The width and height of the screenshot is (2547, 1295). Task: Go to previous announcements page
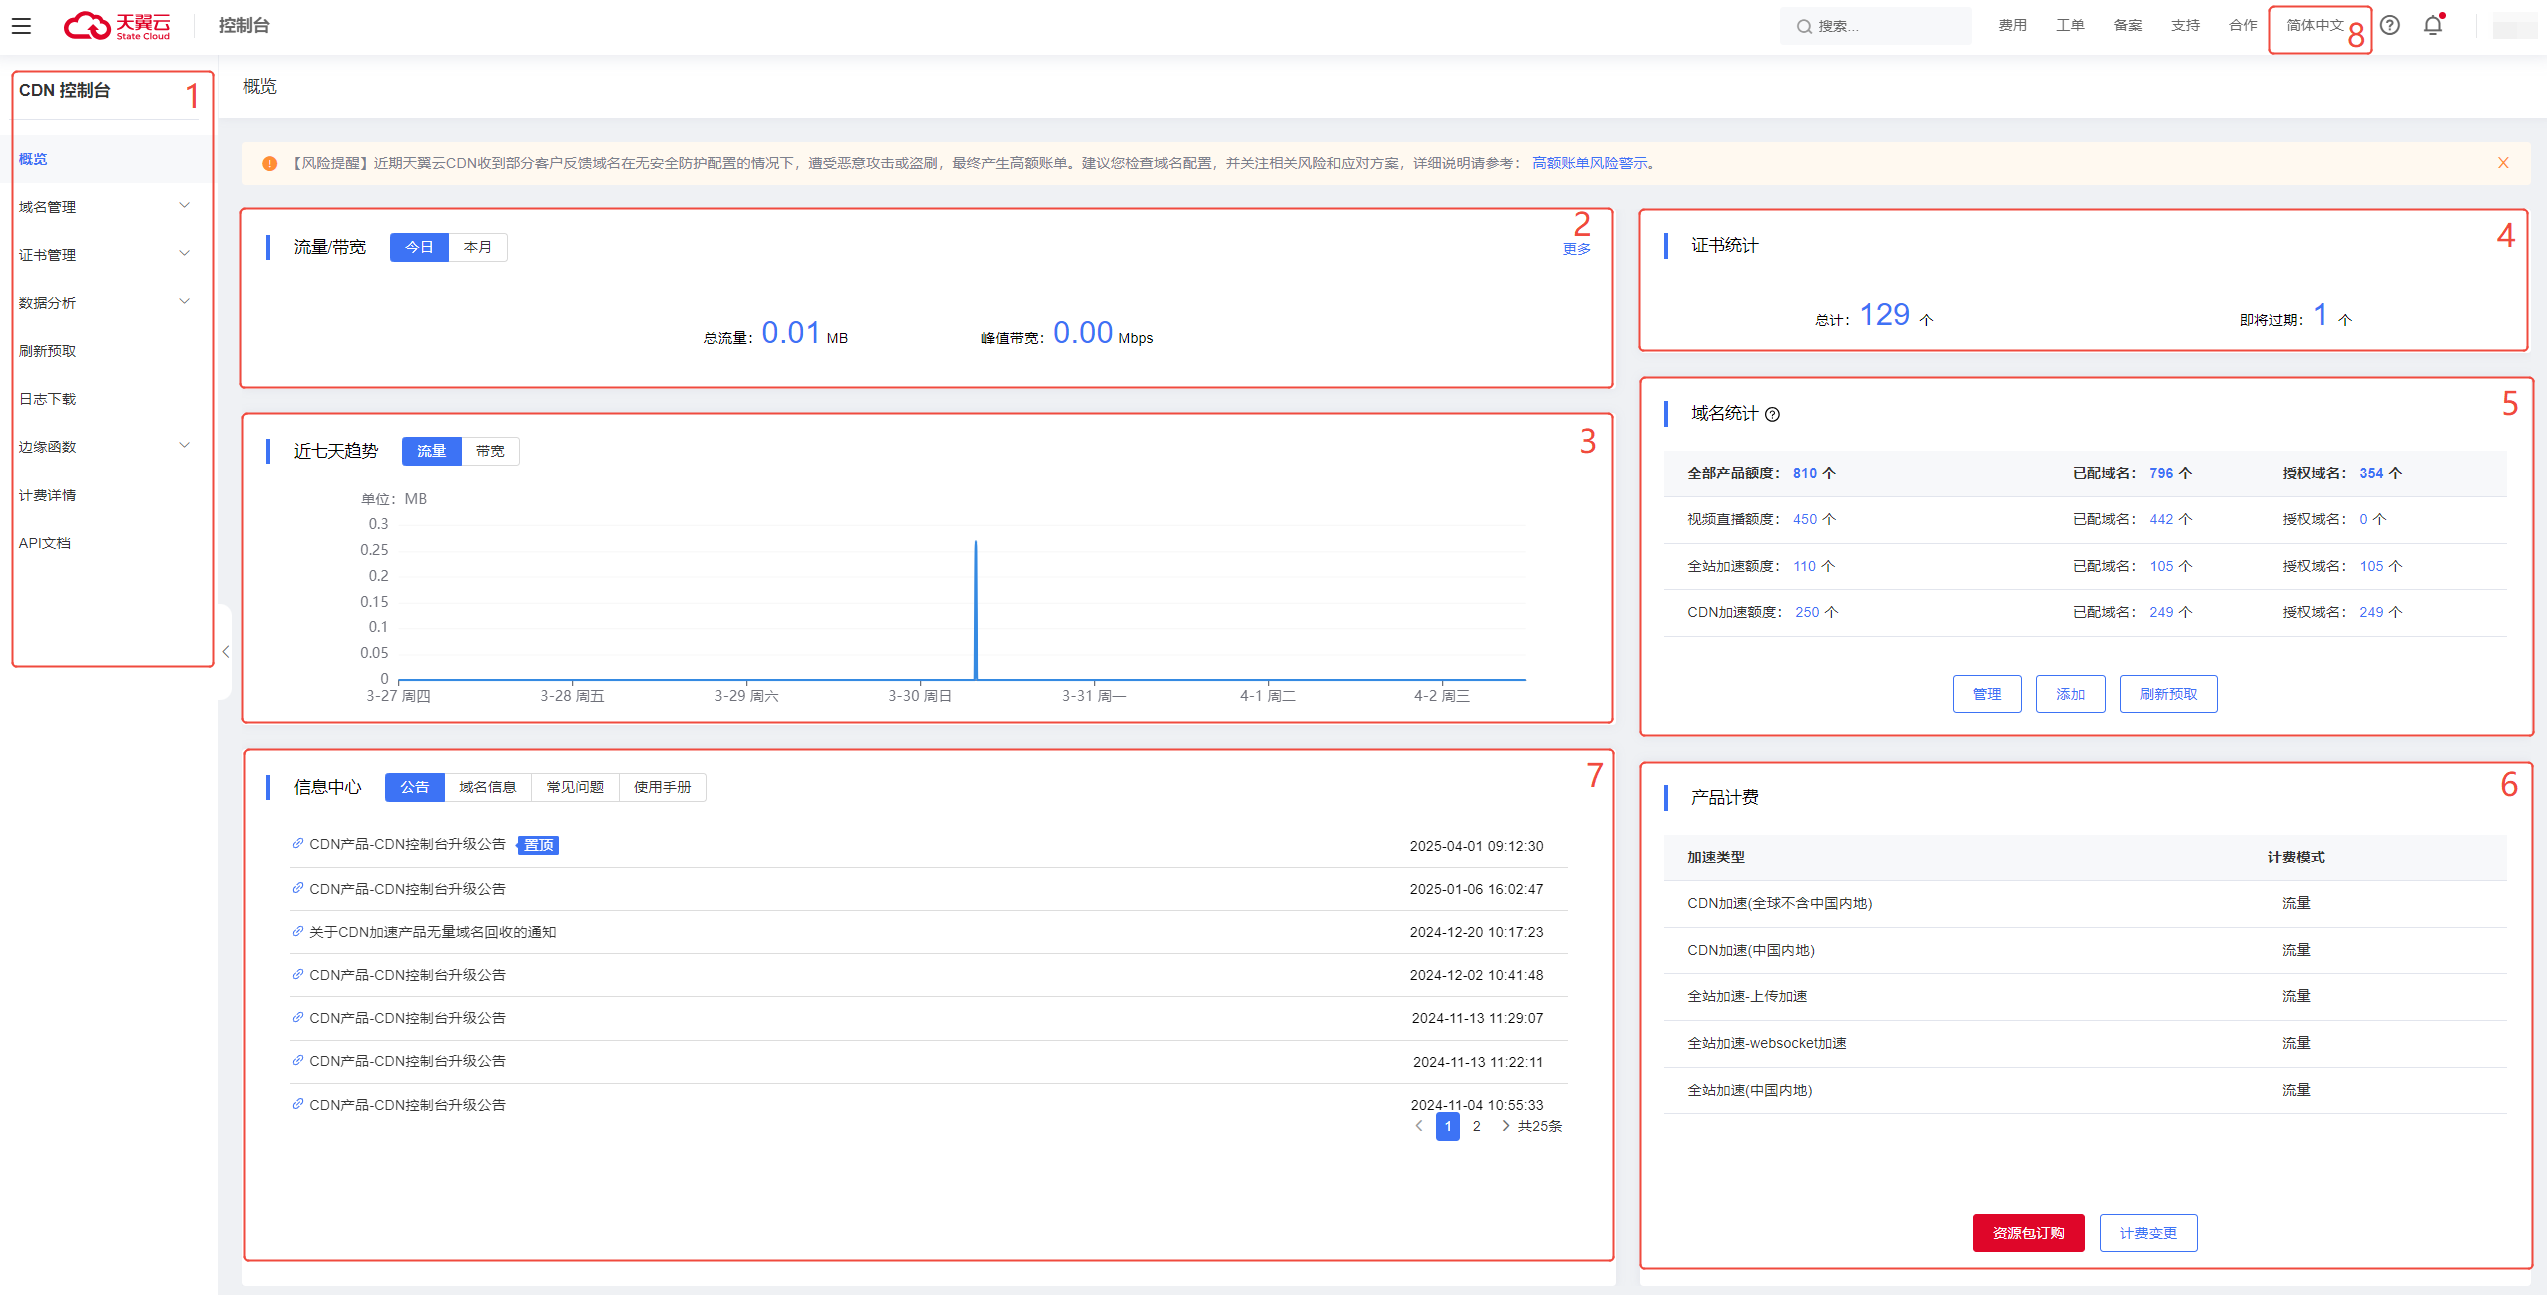tap(1418, 1126)
